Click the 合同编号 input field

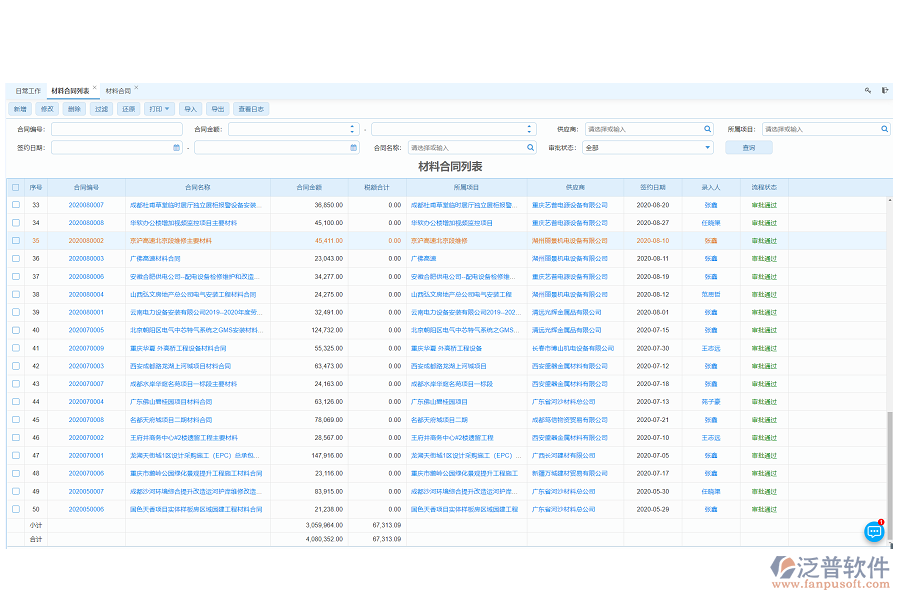(x=116, y=129)
